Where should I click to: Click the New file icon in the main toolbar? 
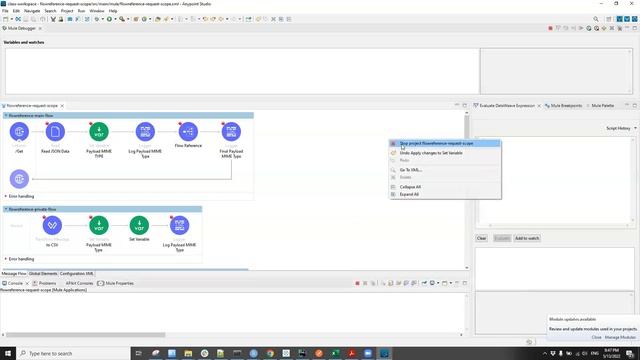tap(6, 19)
